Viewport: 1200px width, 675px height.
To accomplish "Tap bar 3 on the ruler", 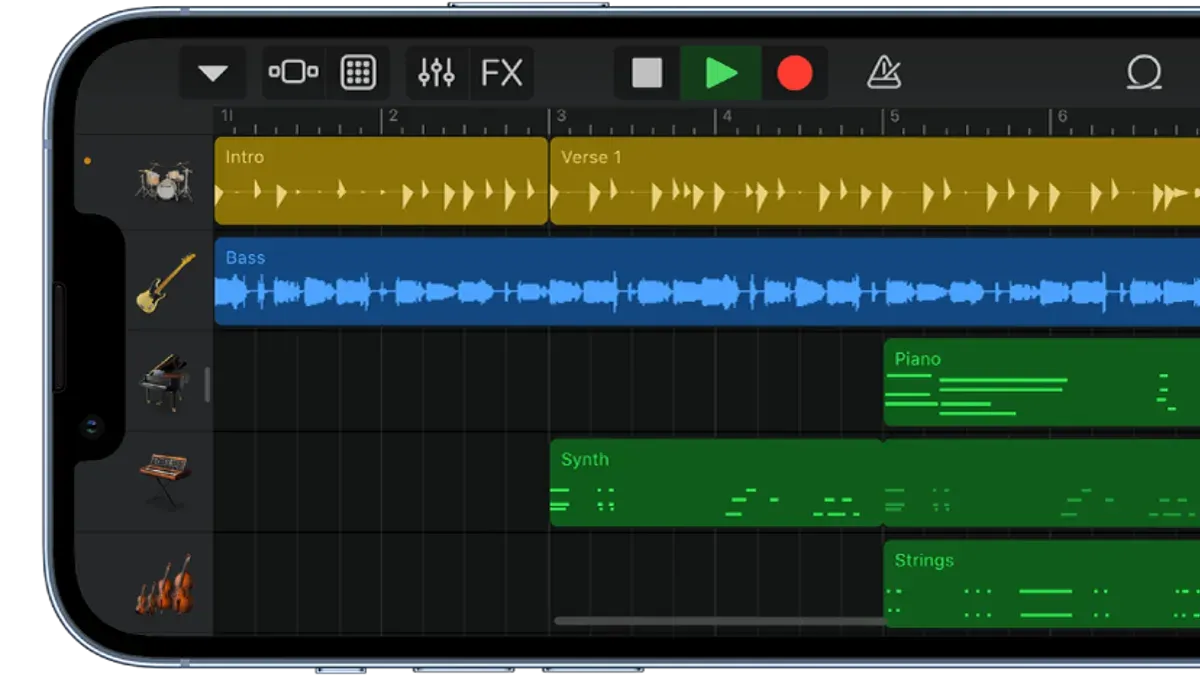I will (561, 116).
